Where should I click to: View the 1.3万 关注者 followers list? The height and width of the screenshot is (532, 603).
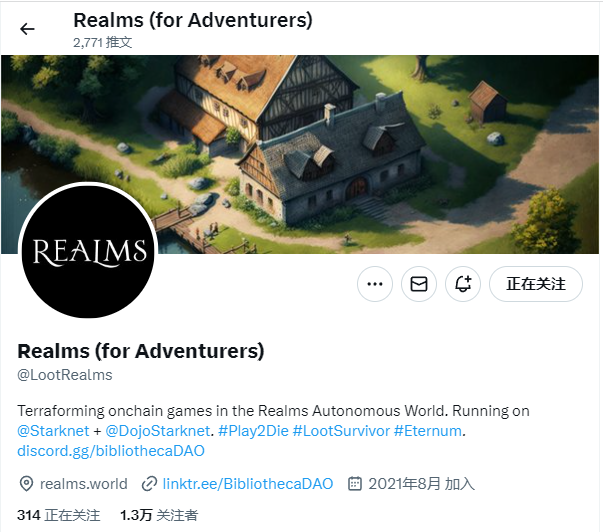coord(159,515)
